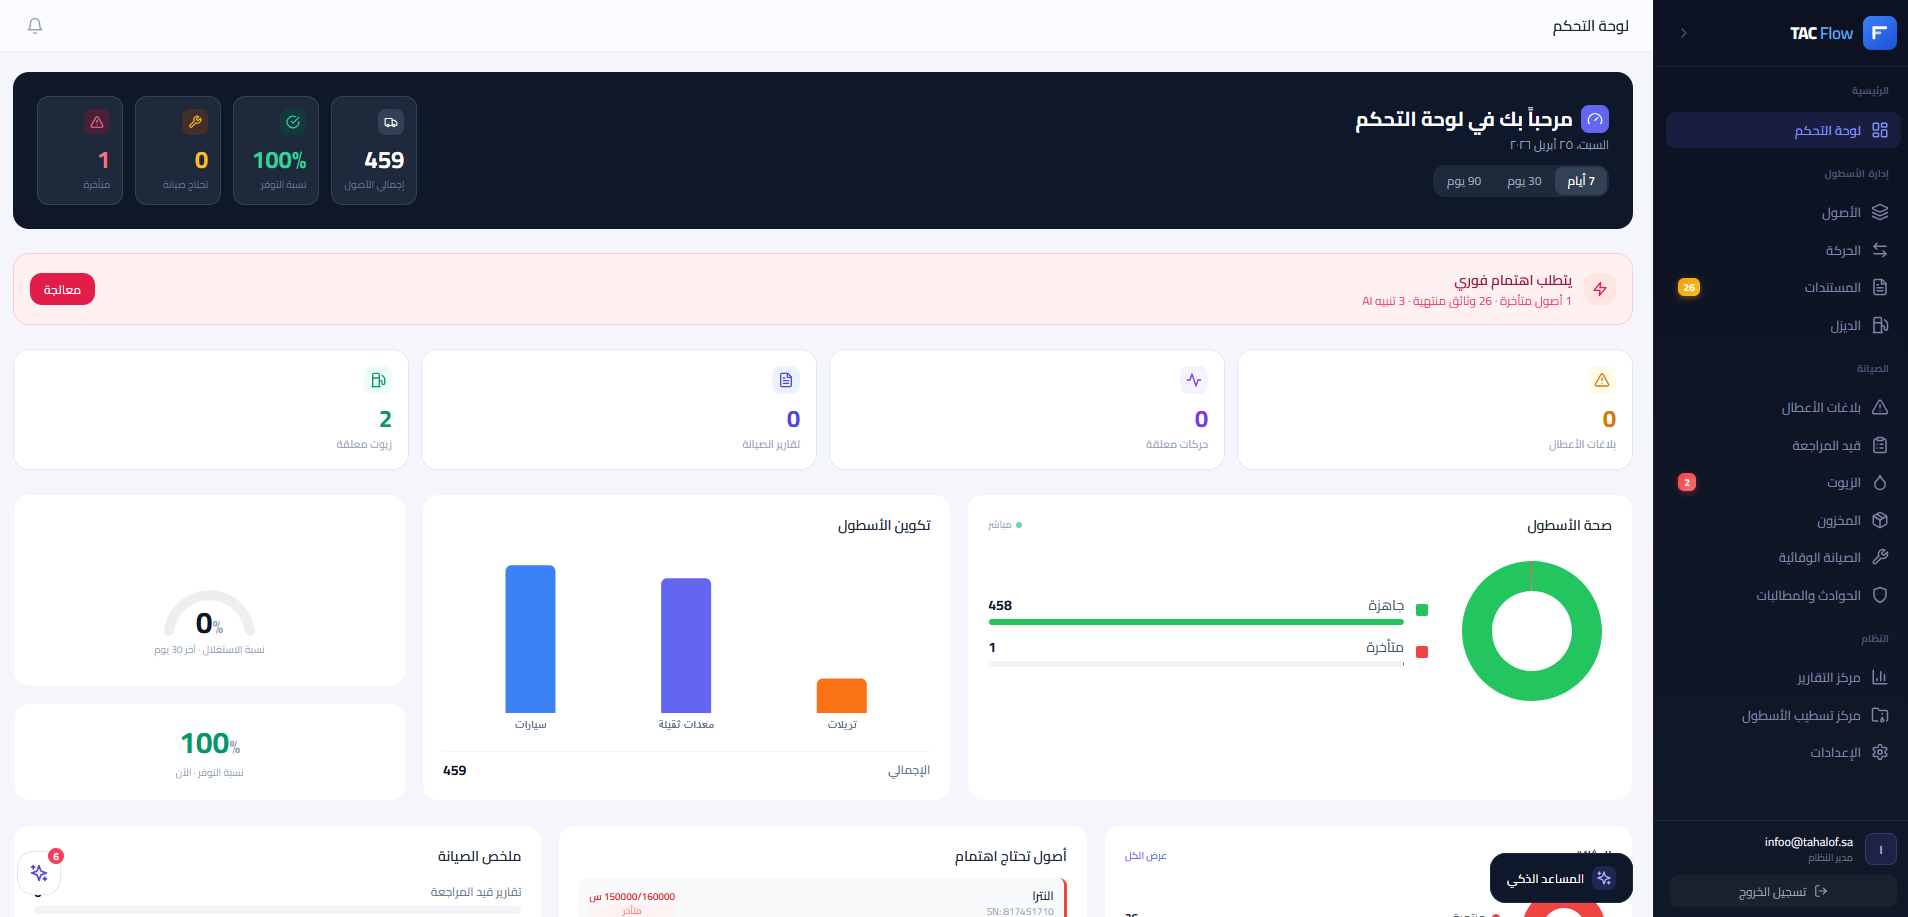Open the المساعد الذكي assistant popup
This screenshot has height=917, width=1908.
(1560, 878)
